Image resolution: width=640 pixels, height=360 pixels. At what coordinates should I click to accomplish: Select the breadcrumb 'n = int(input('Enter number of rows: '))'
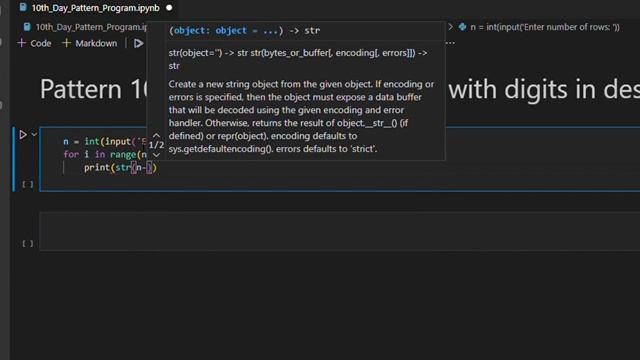coord(545,27)
